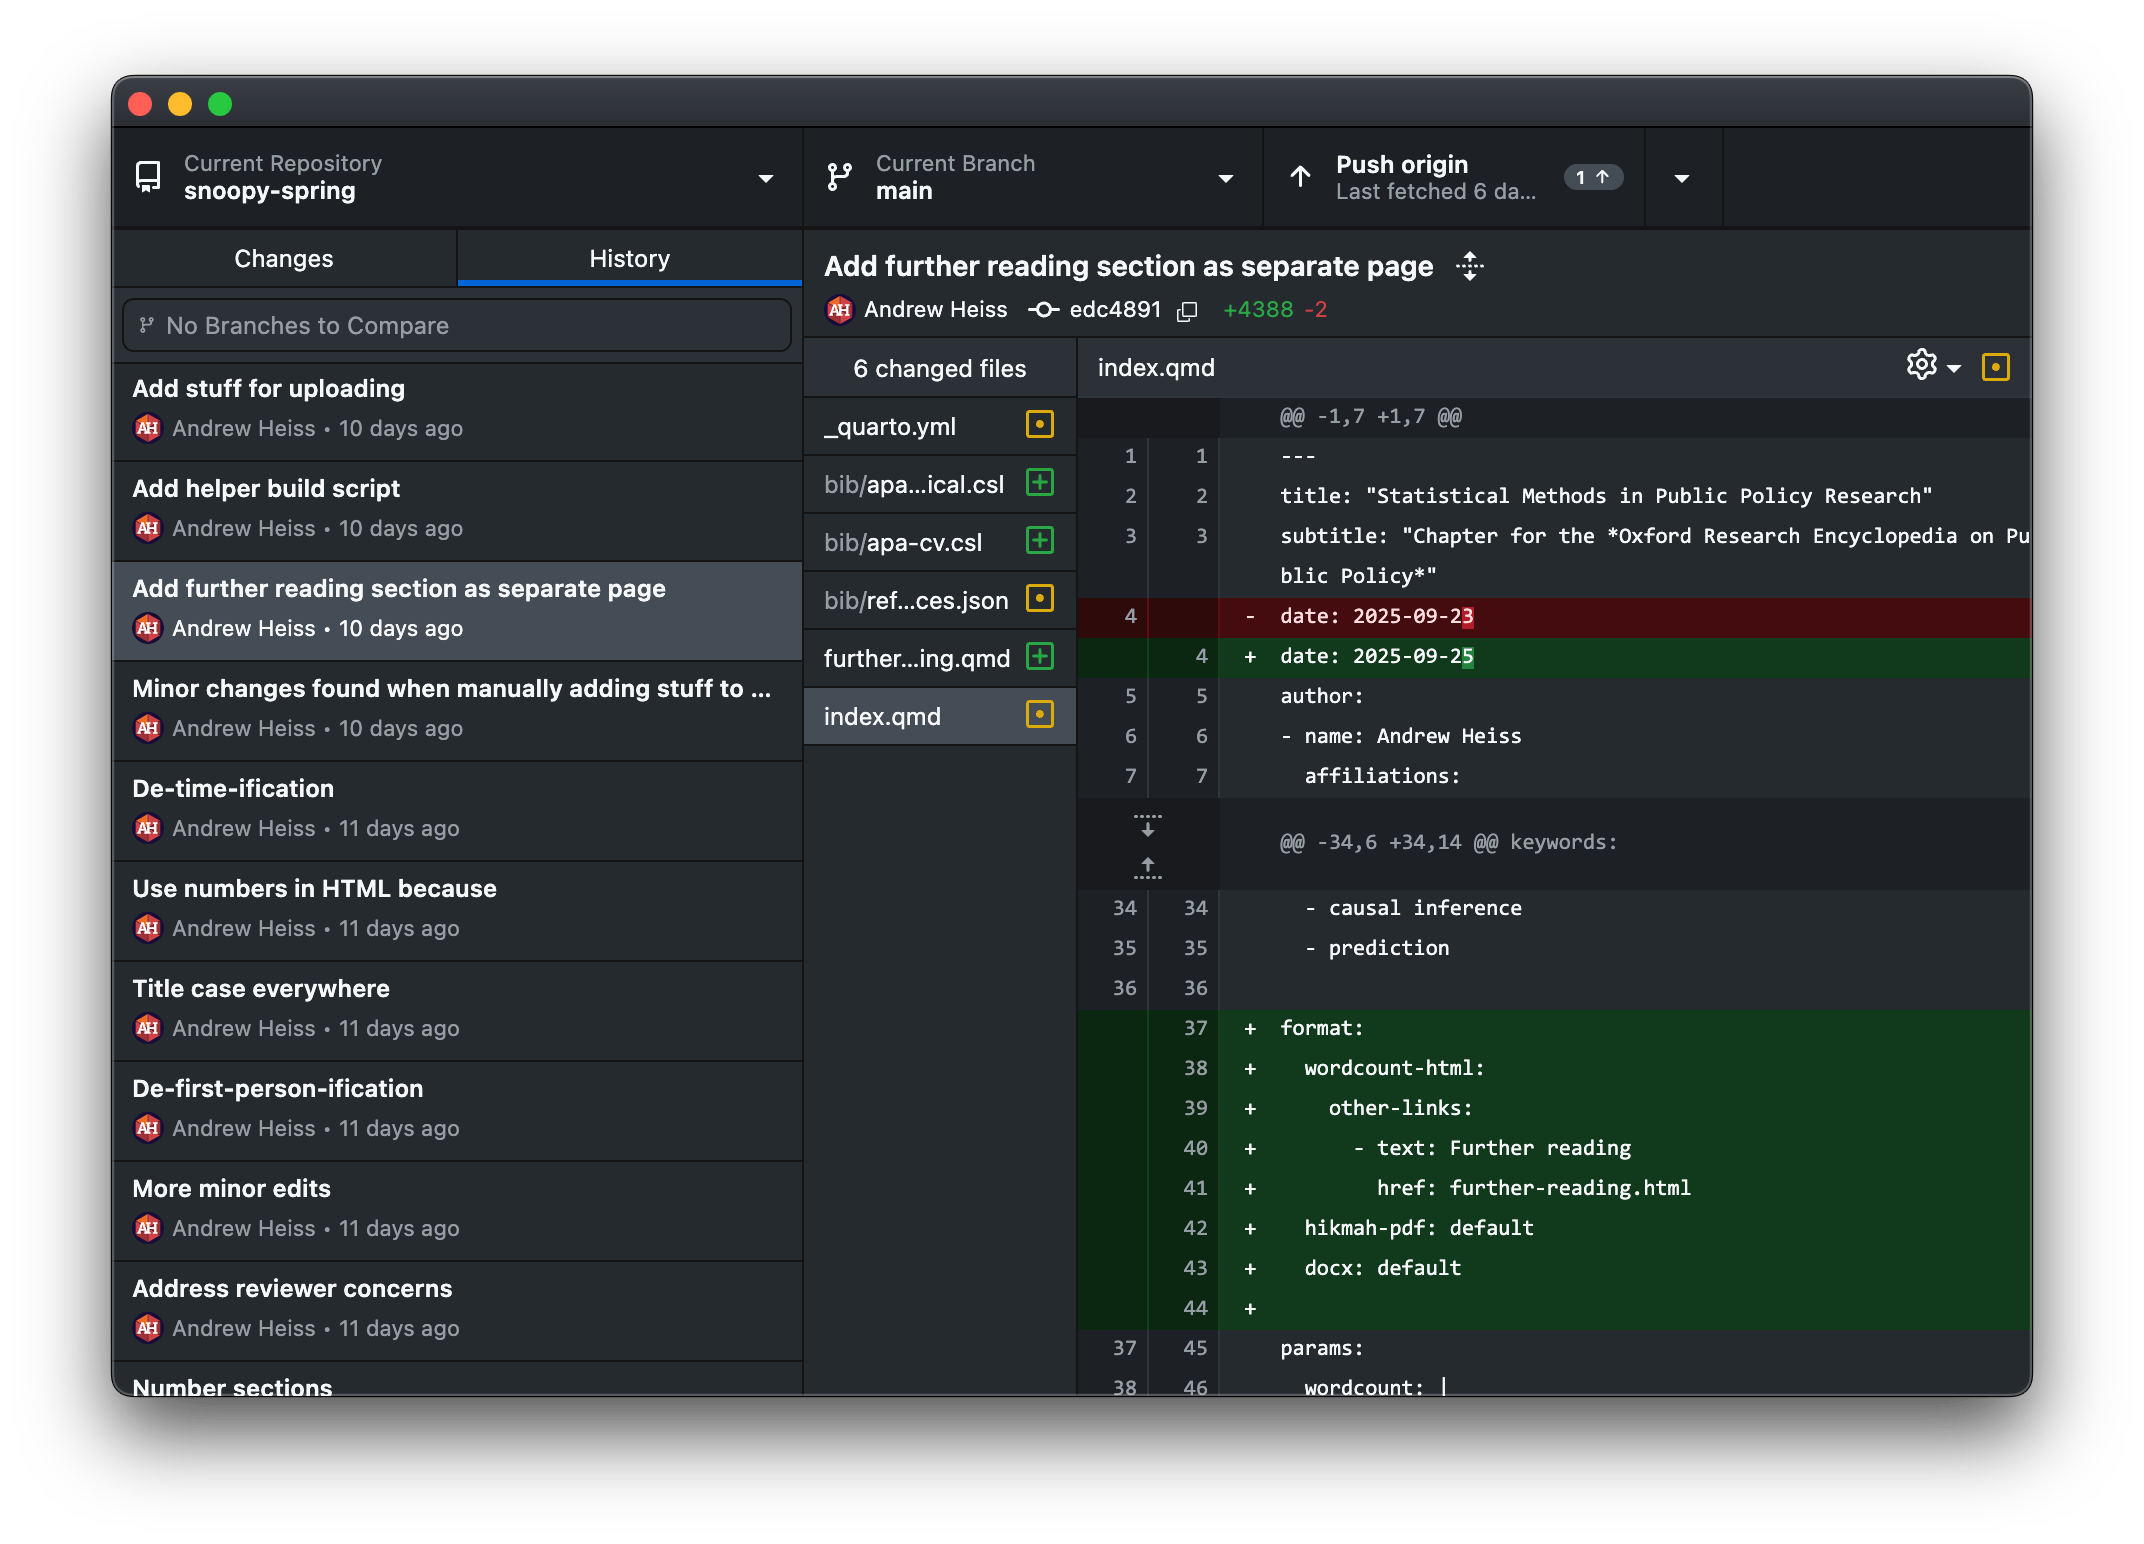Expand the Push origin options arrow
The width and height of the screenshot is (2144, 1544).
1682,178
